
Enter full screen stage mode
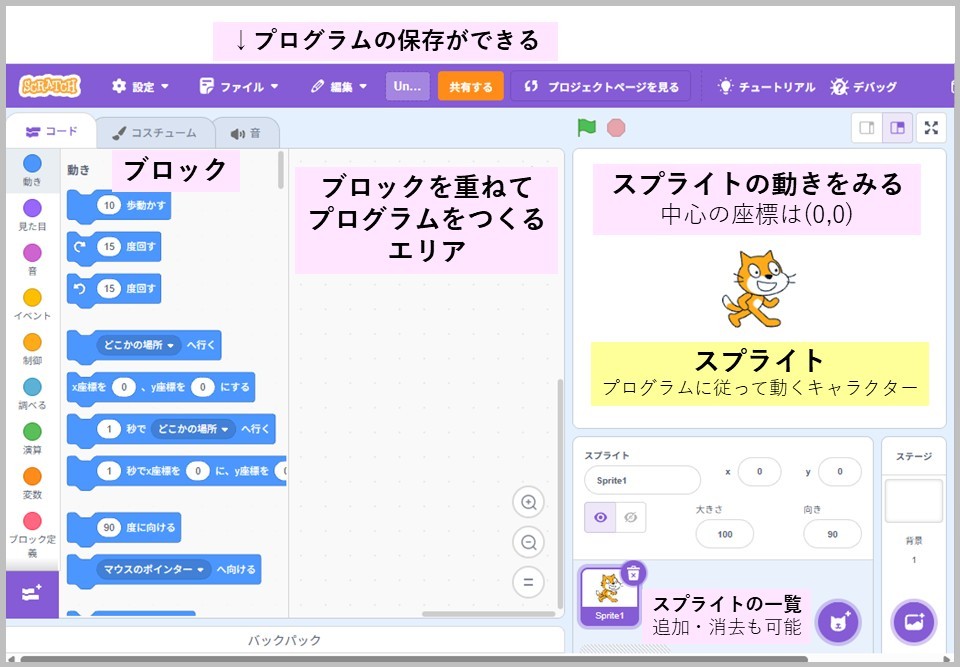[931, 128]
